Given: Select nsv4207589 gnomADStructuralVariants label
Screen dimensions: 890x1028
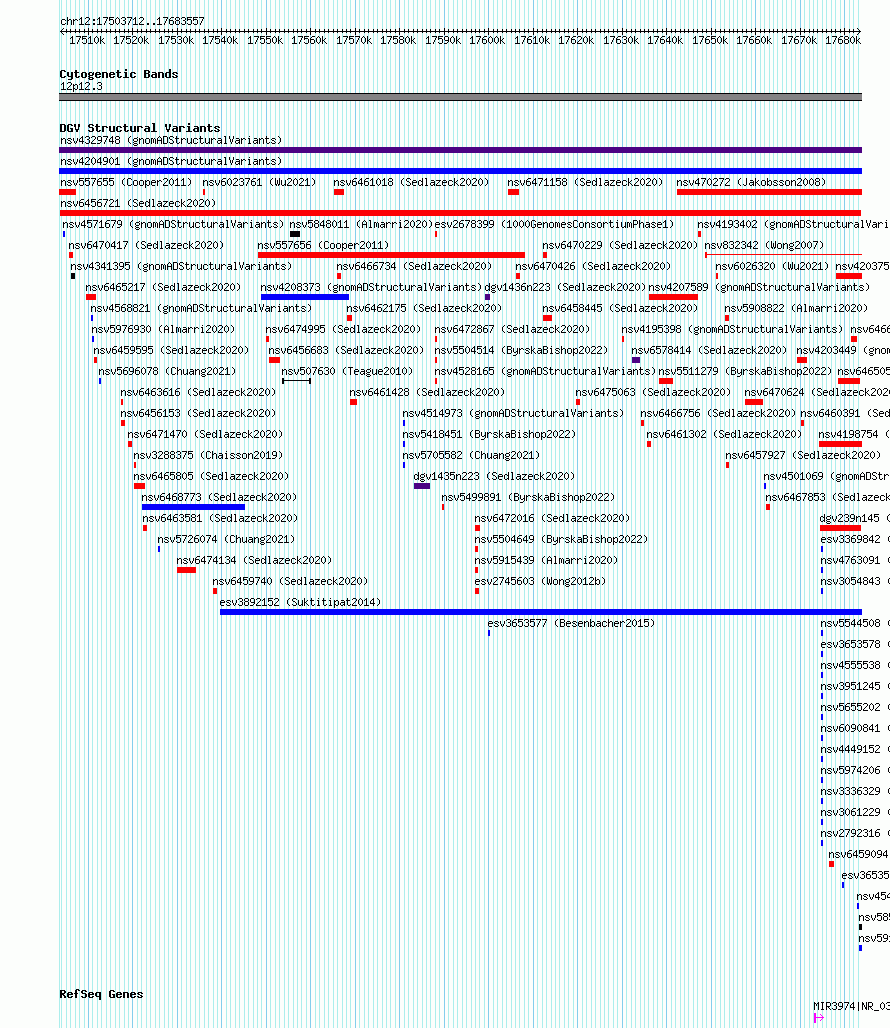Looking at the screenshot, I should coord(759,287).
